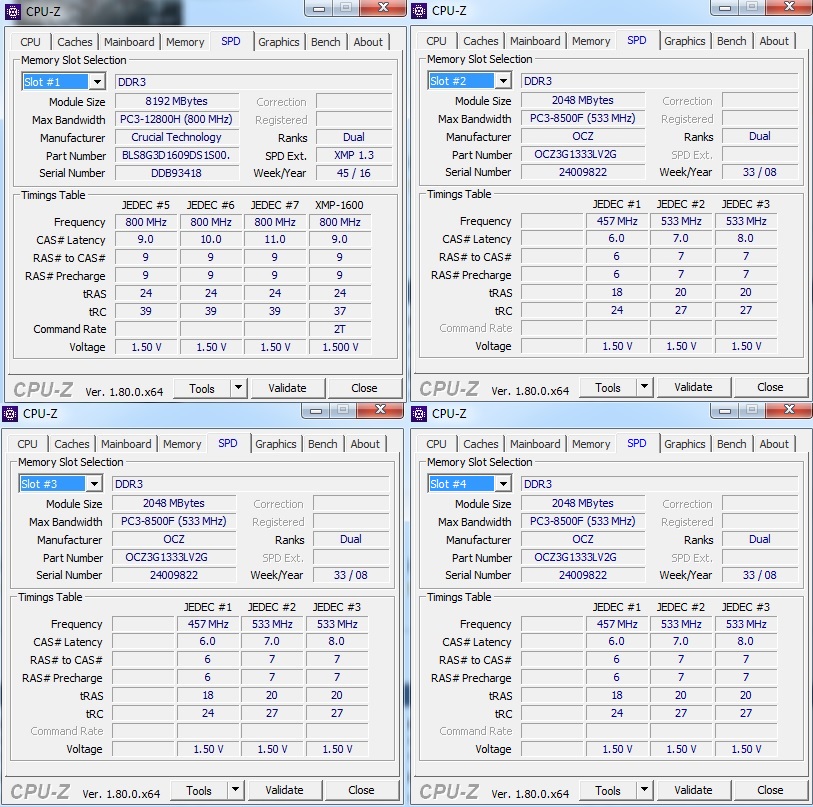Open the Slot #2 memory slot dropdown
Screen dimensions: 813x807
tap(503, 80)
